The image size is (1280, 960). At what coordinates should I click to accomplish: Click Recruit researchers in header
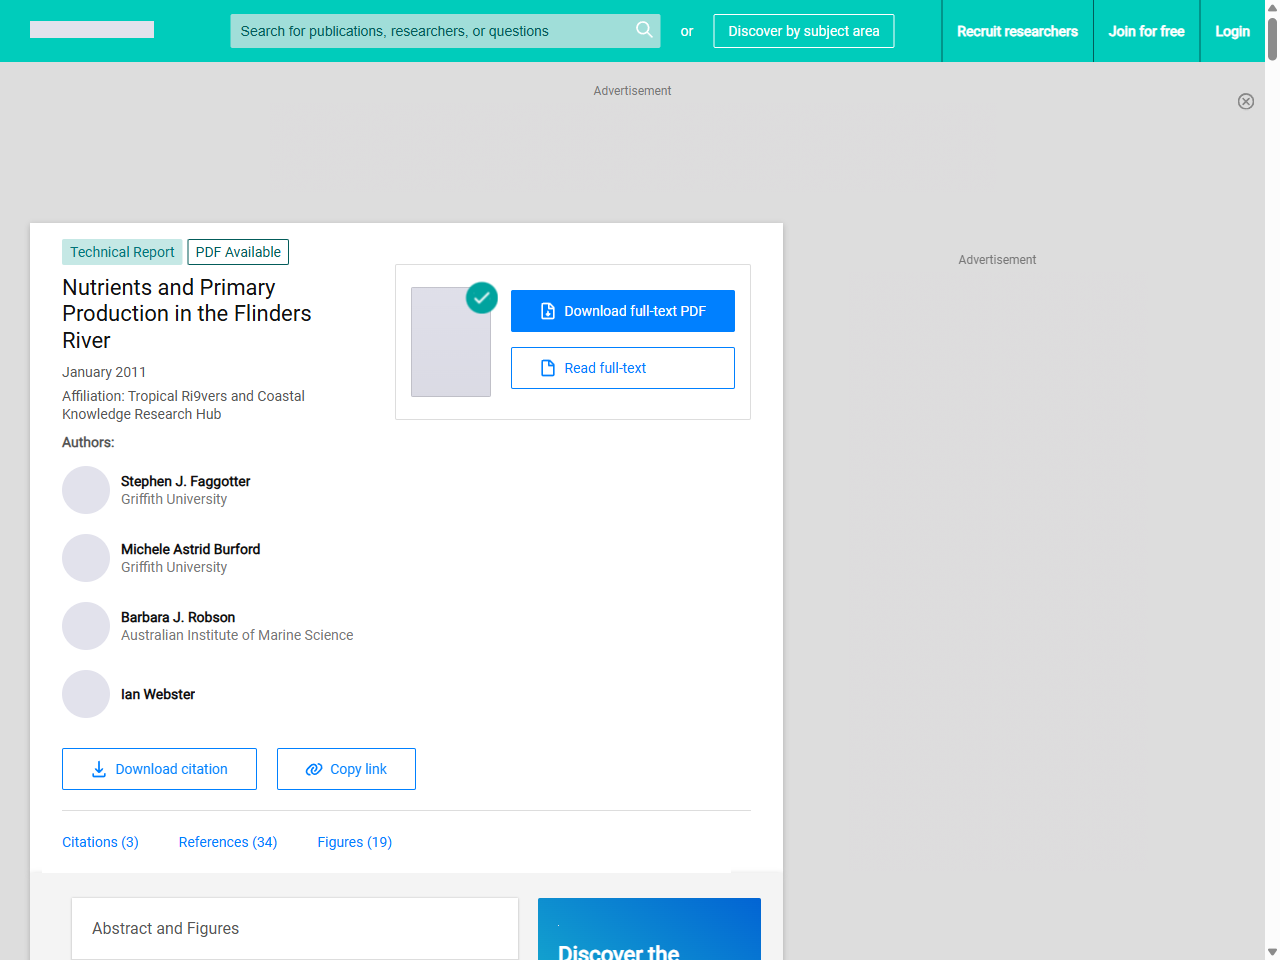pyautogui.click(x=1017, y=31)
